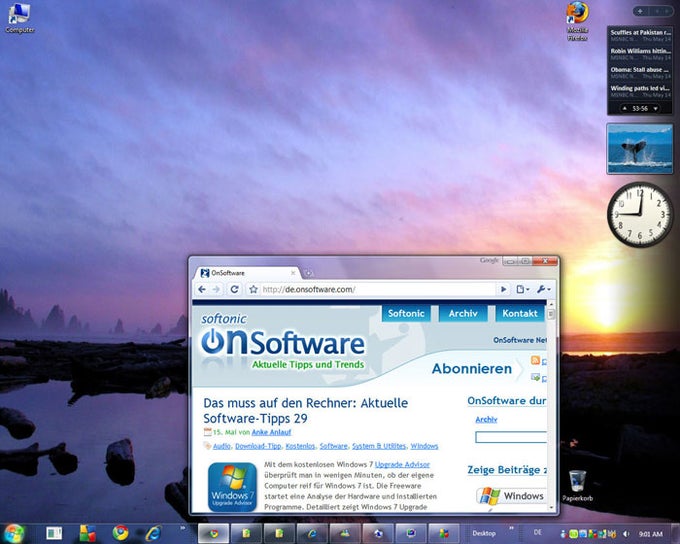Click the DE language indicator
Viewport: 680px width, 544px height.
coord(538,532)
